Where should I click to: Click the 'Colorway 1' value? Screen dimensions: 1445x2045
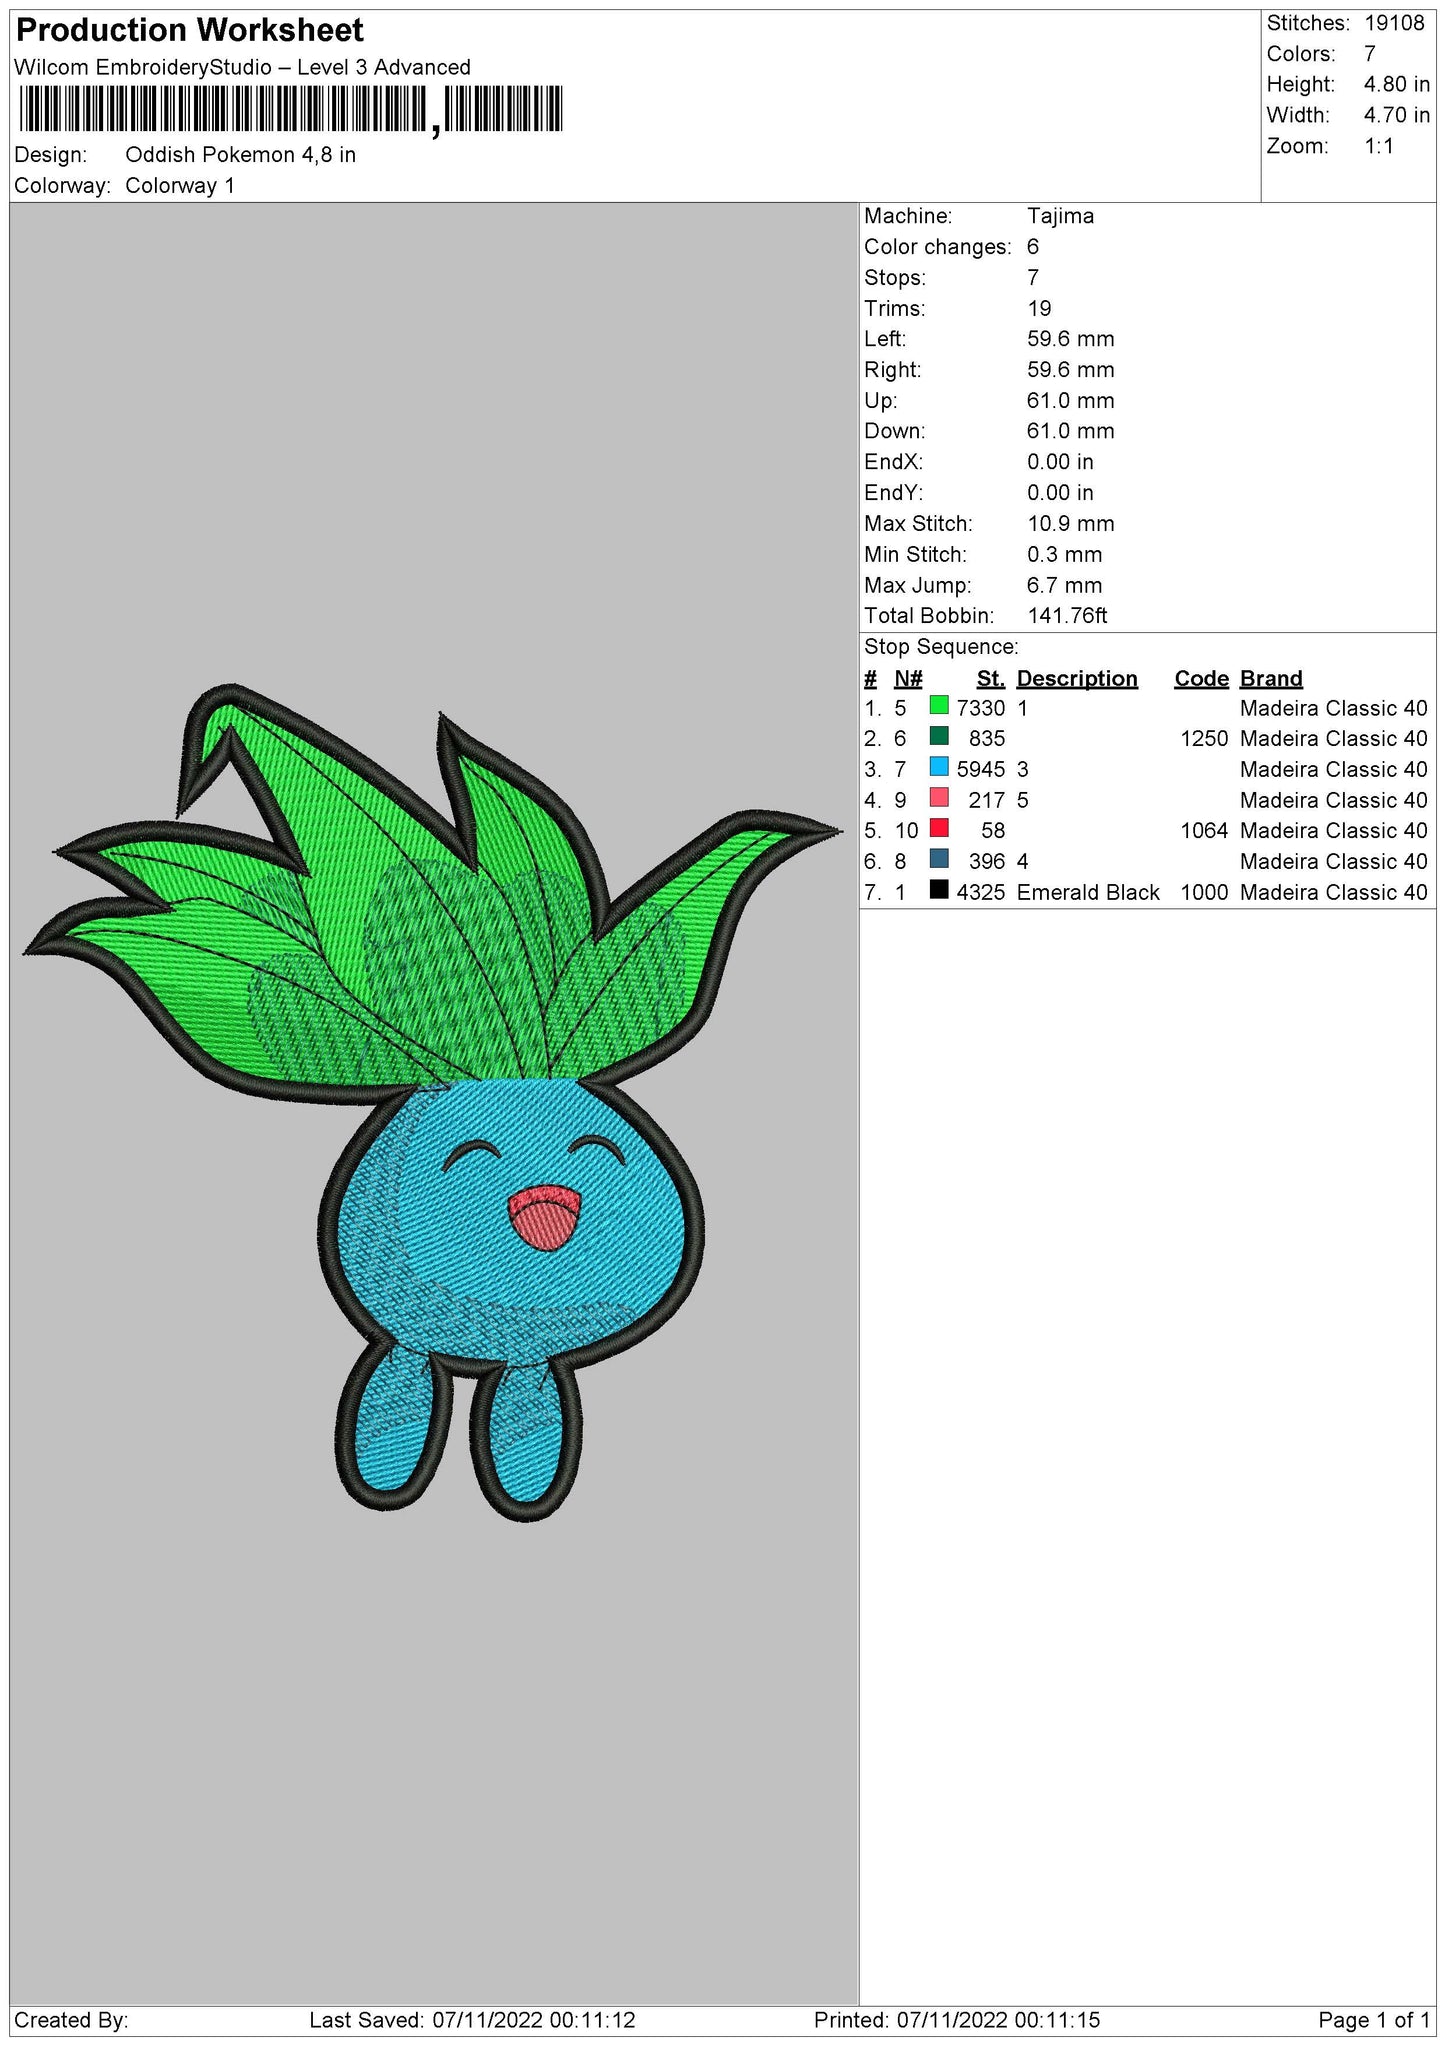click(x=180, y=186)
